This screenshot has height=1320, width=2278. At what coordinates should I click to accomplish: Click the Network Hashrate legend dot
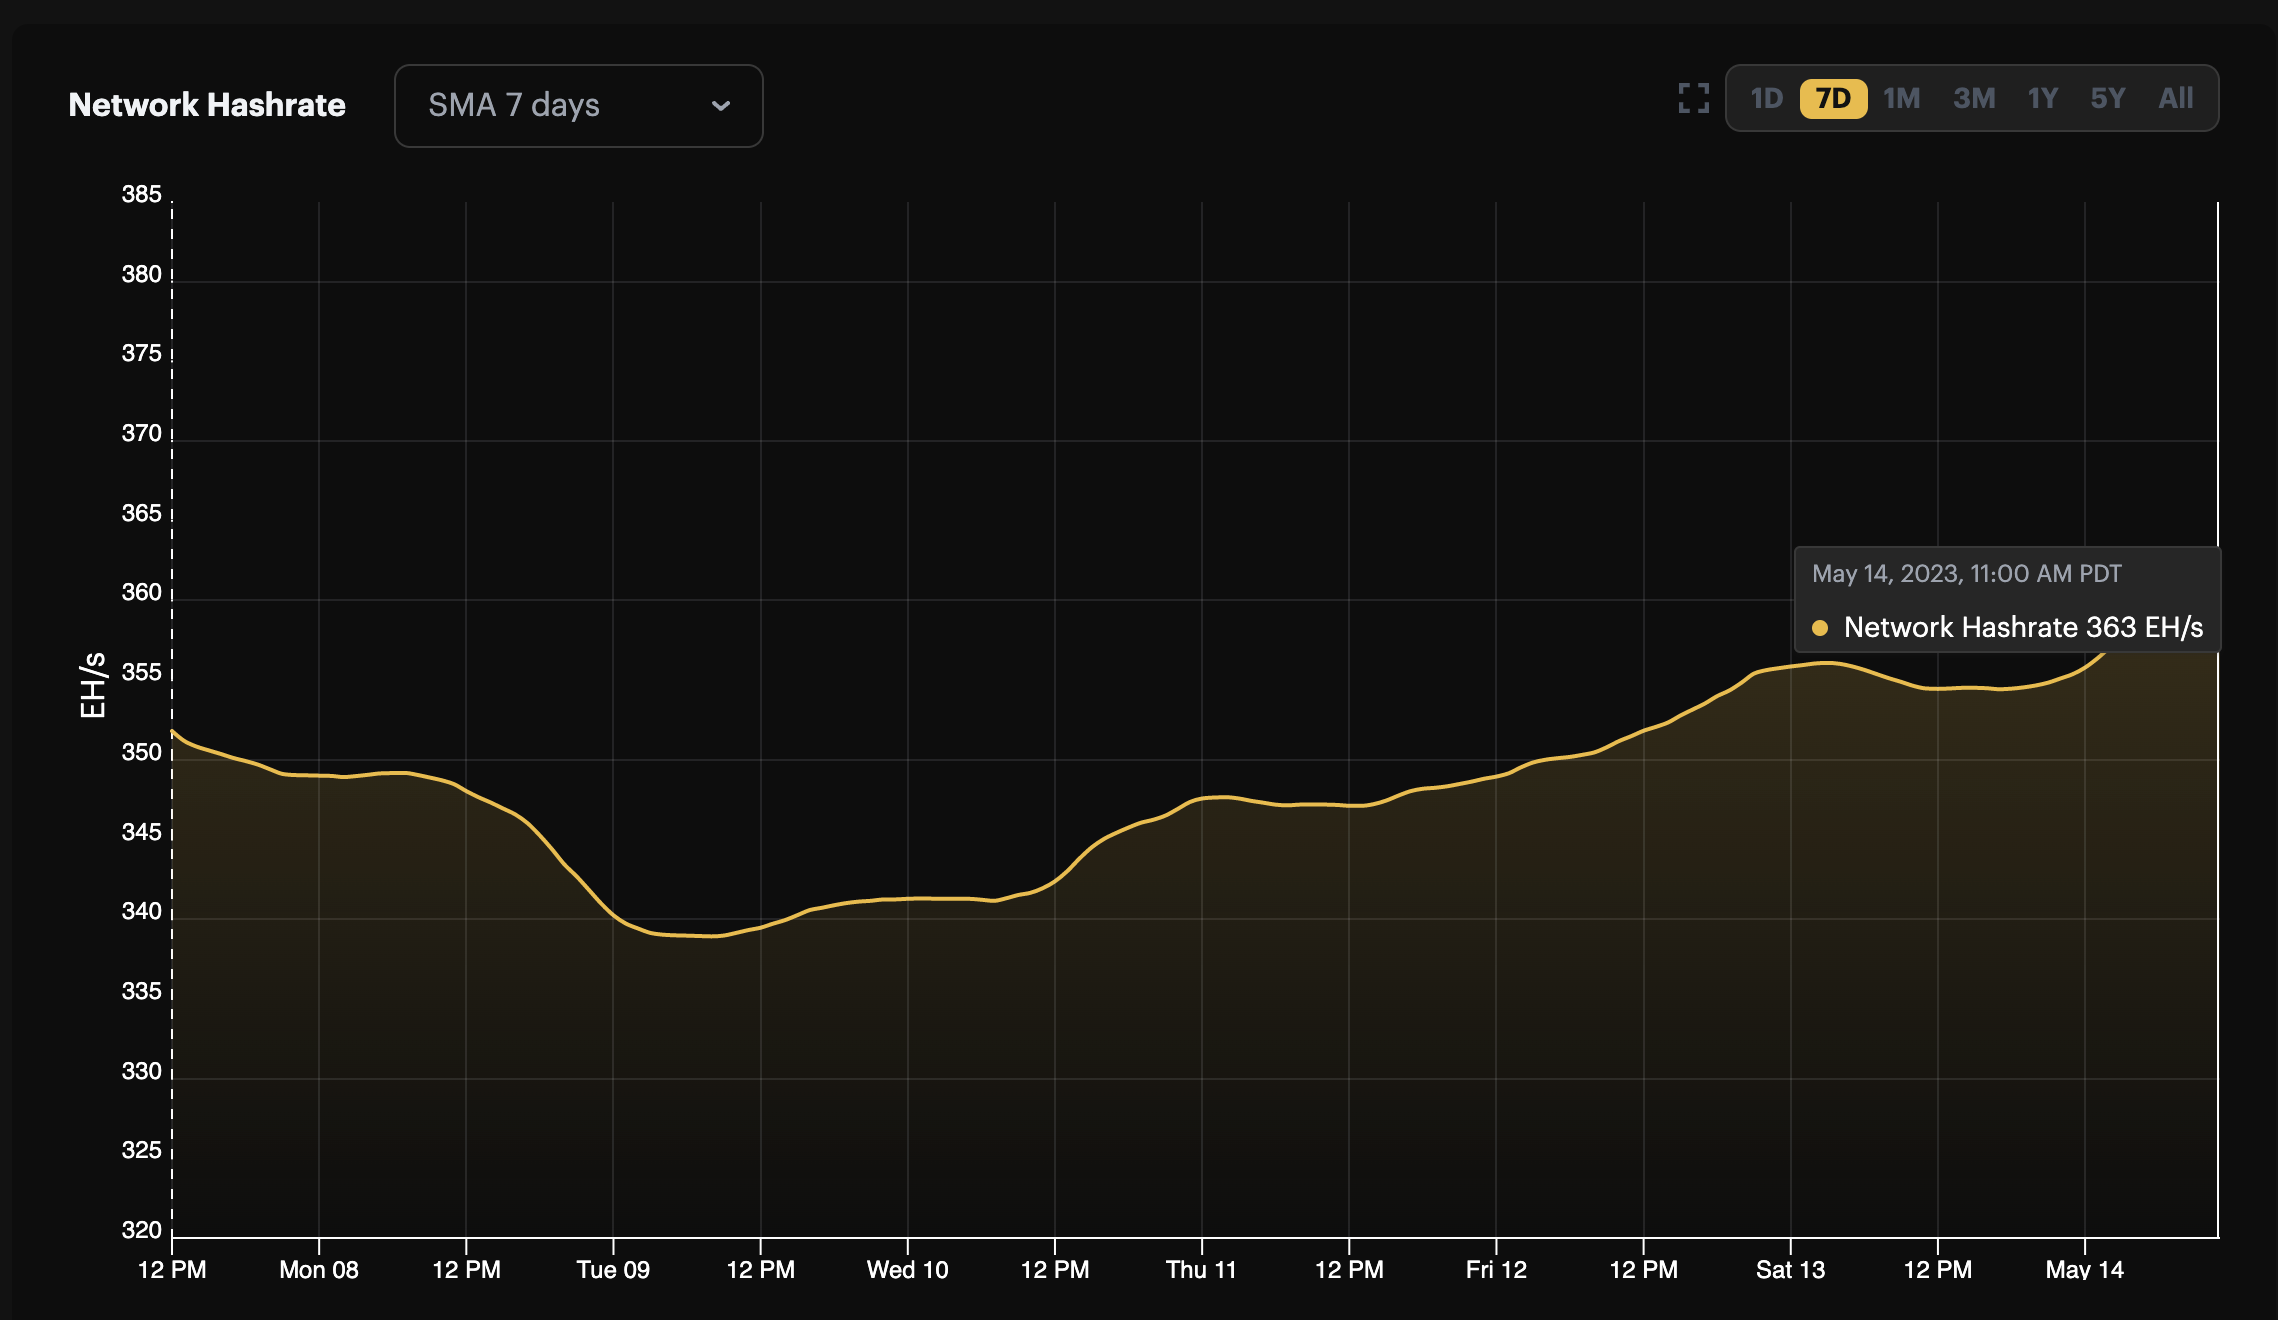tap(1822, 628)
